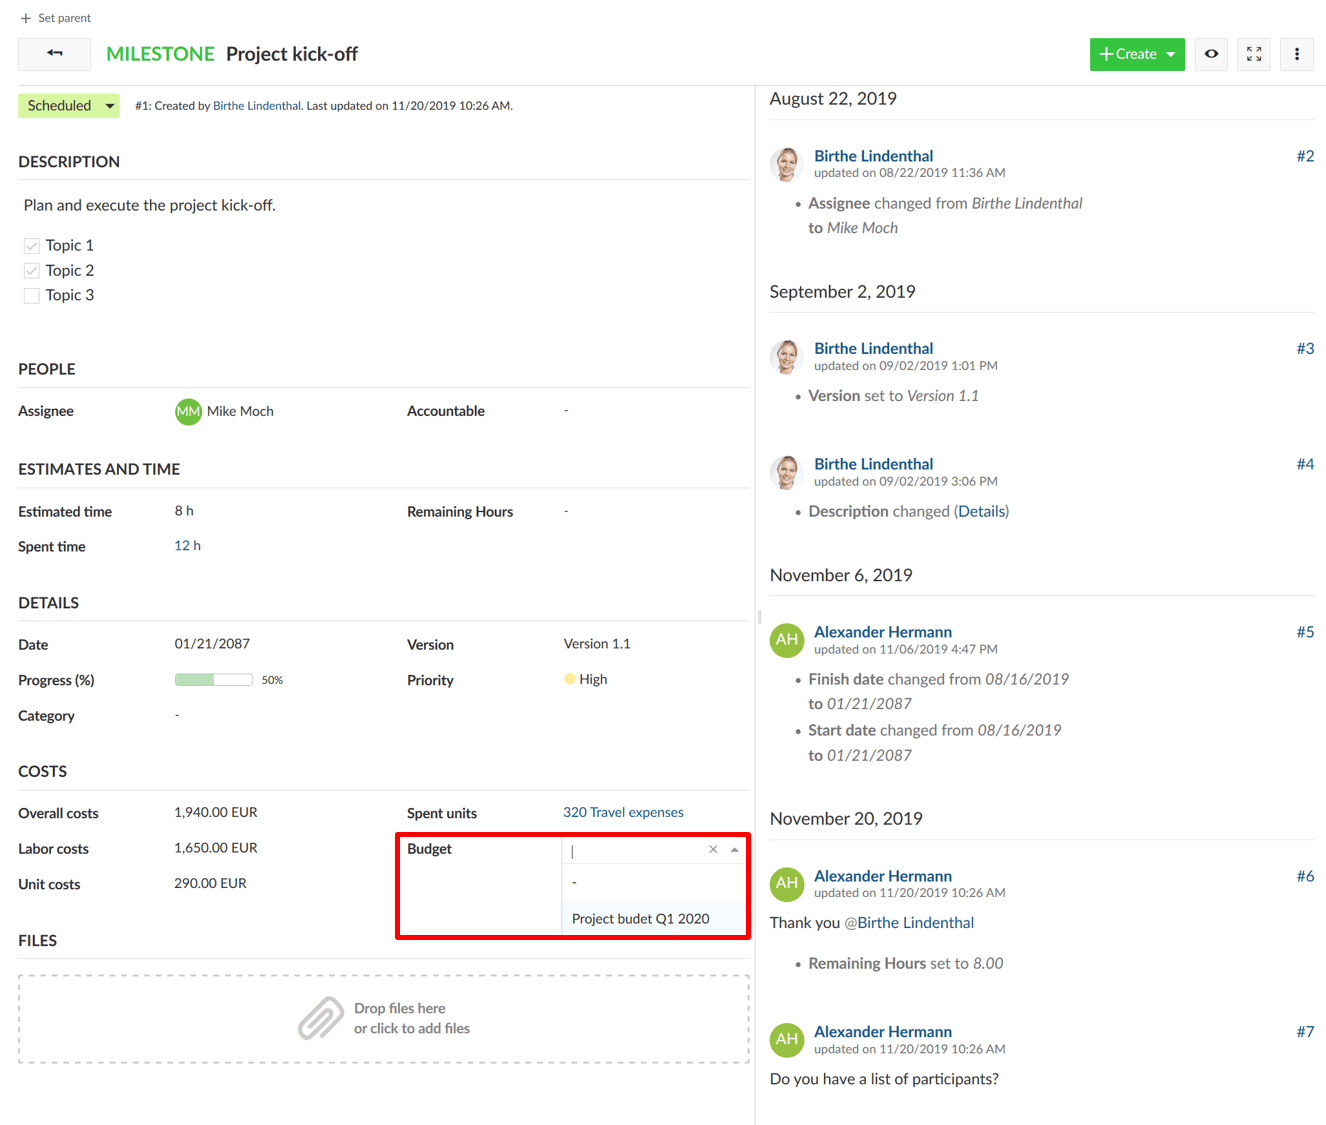This screenshot has width=1326, height=1125.
Task: Click the 50% progress bar
Action: [213, 680]
